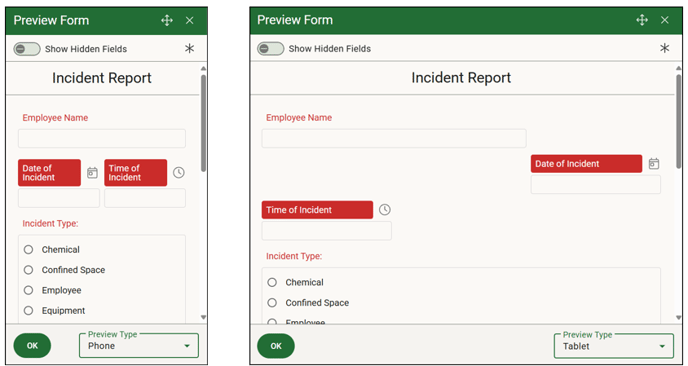Click red Date of Incident label, Phone preview
The height and width of the screenshot is (366, 688).
click(49, 172)
